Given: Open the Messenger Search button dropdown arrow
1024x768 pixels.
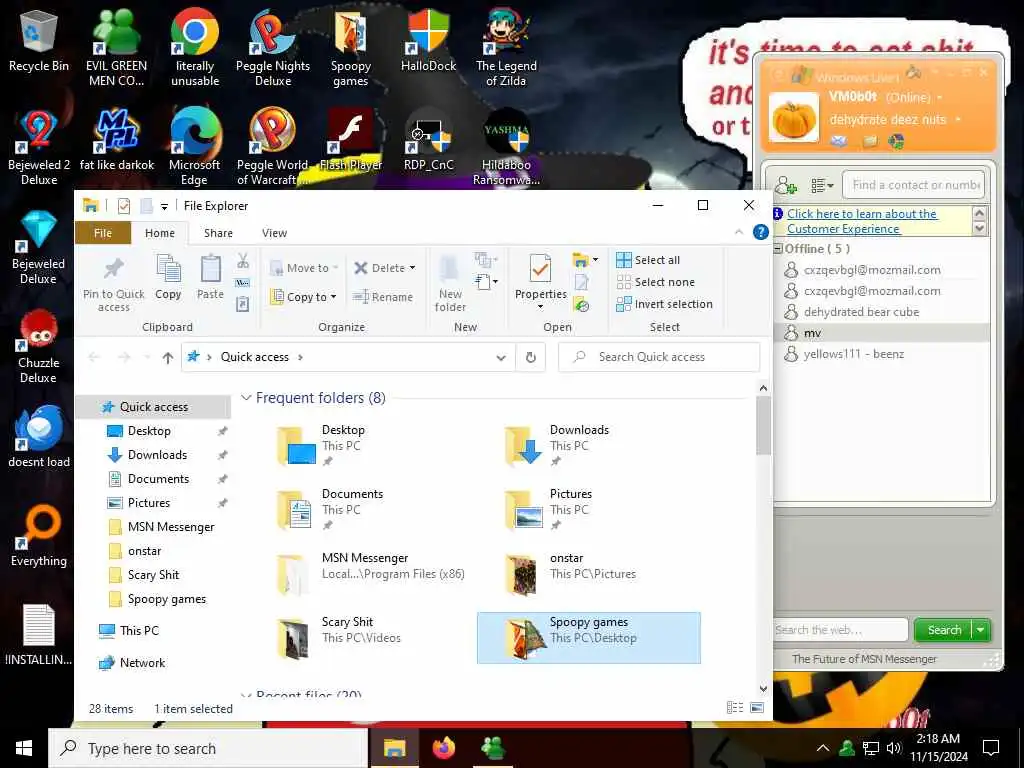Looking at the screenshot, I should [981, 630].
